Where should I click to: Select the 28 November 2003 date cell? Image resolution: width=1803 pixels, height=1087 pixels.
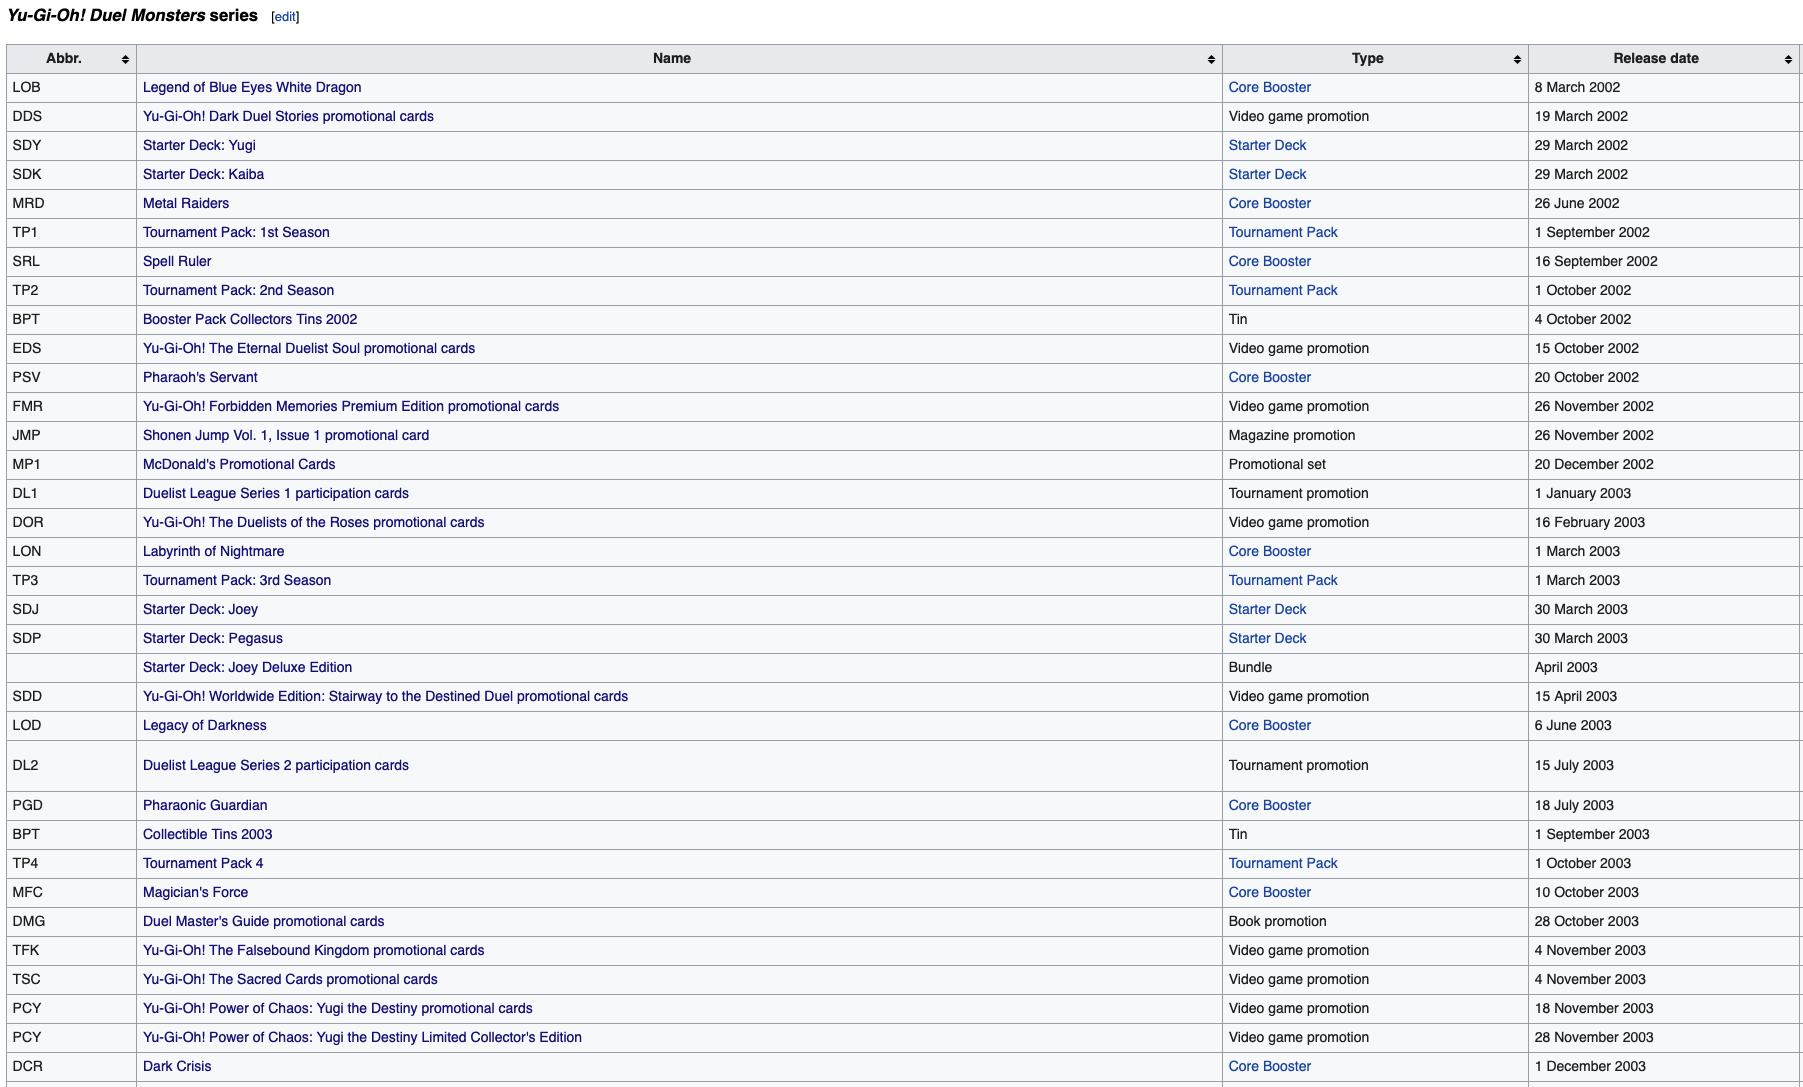(1663, 1038)
